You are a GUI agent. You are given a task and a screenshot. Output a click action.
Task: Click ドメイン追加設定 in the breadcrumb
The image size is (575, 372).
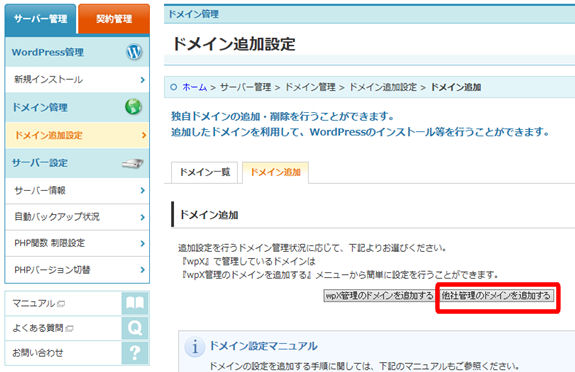383,87
